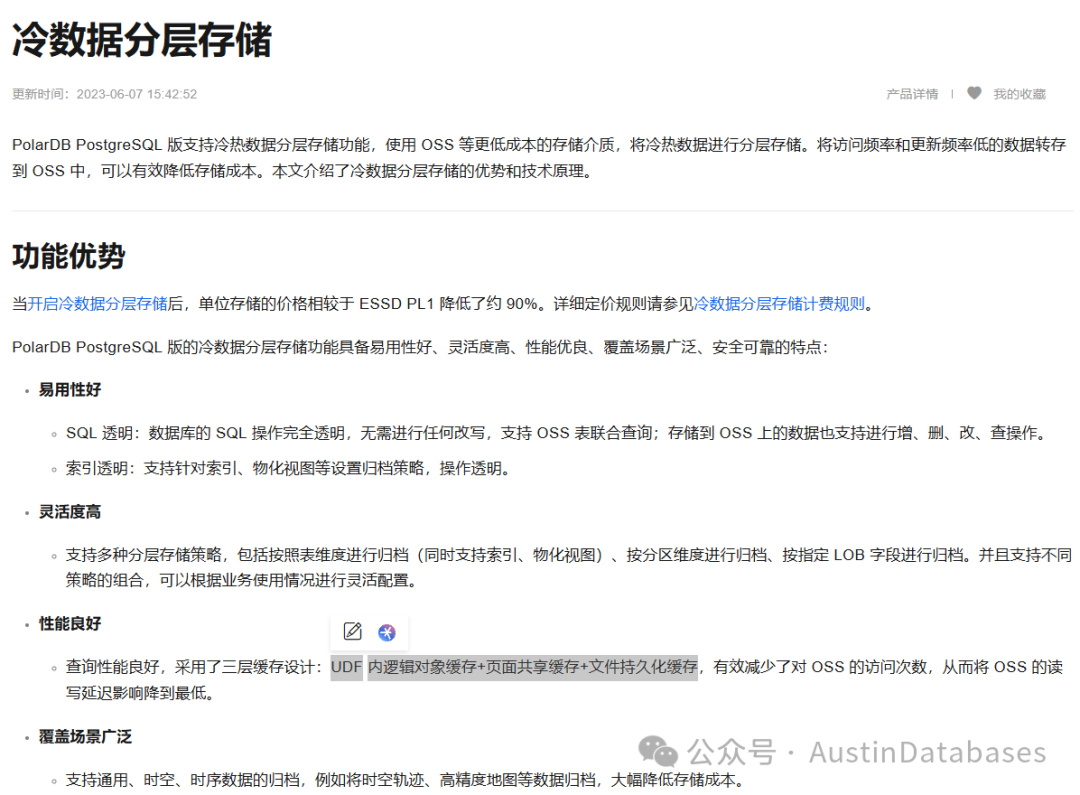The width and height of the screenshot is (1080, 795).
Task: Click the AI sparkle icon in the popup toolbar
Action: (387, 631)
